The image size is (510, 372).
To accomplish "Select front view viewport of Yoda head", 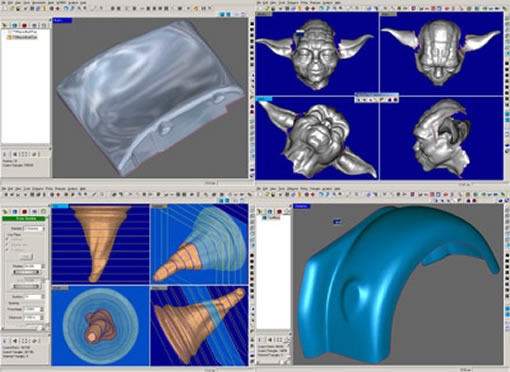I will coord(317,54).
